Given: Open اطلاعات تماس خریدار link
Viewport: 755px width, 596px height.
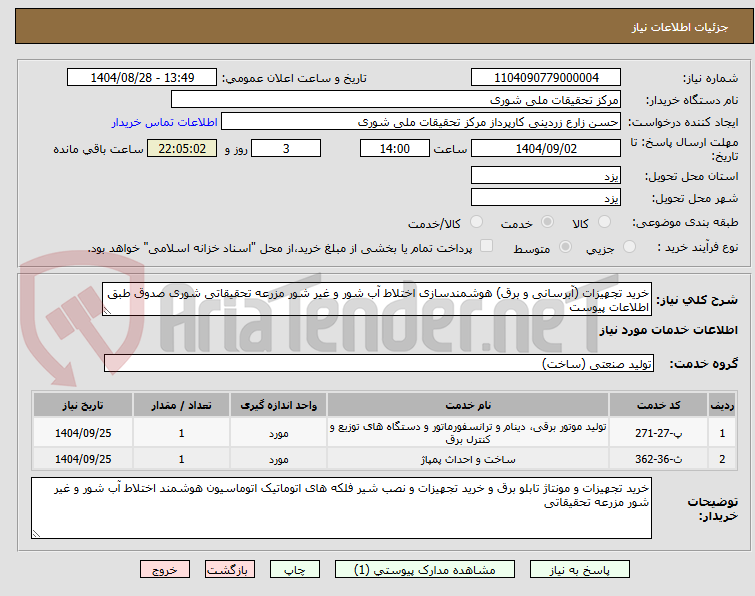Looking at the screenshot, I should point(165,122).
